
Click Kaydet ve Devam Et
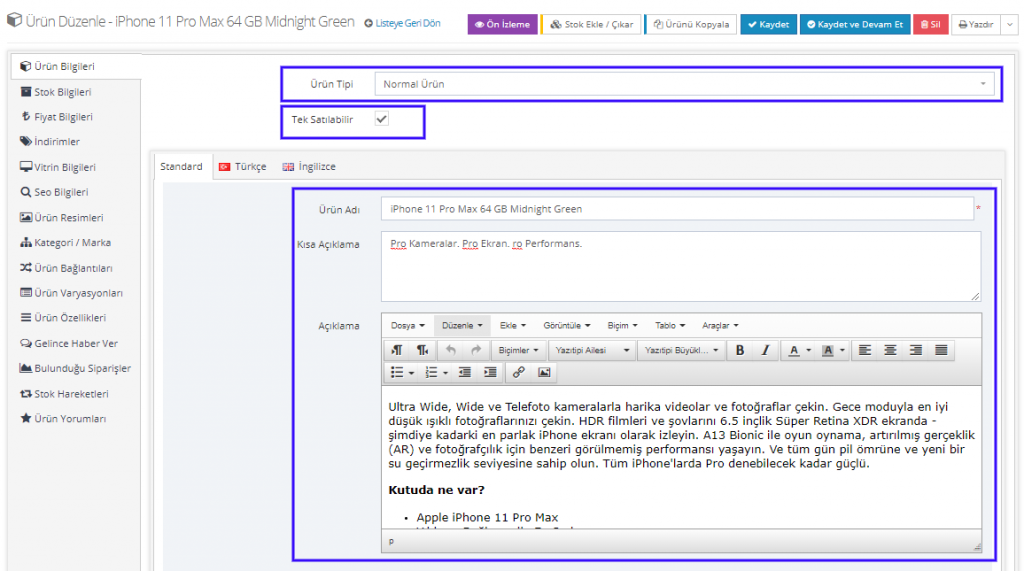click(x=855, y=24)
